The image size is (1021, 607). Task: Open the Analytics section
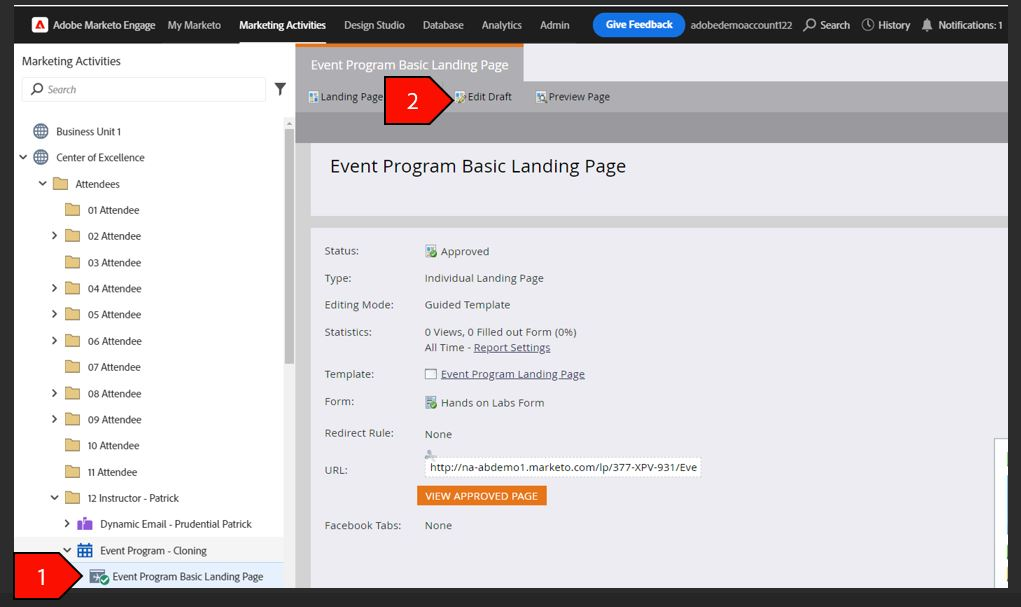point(501,25)
